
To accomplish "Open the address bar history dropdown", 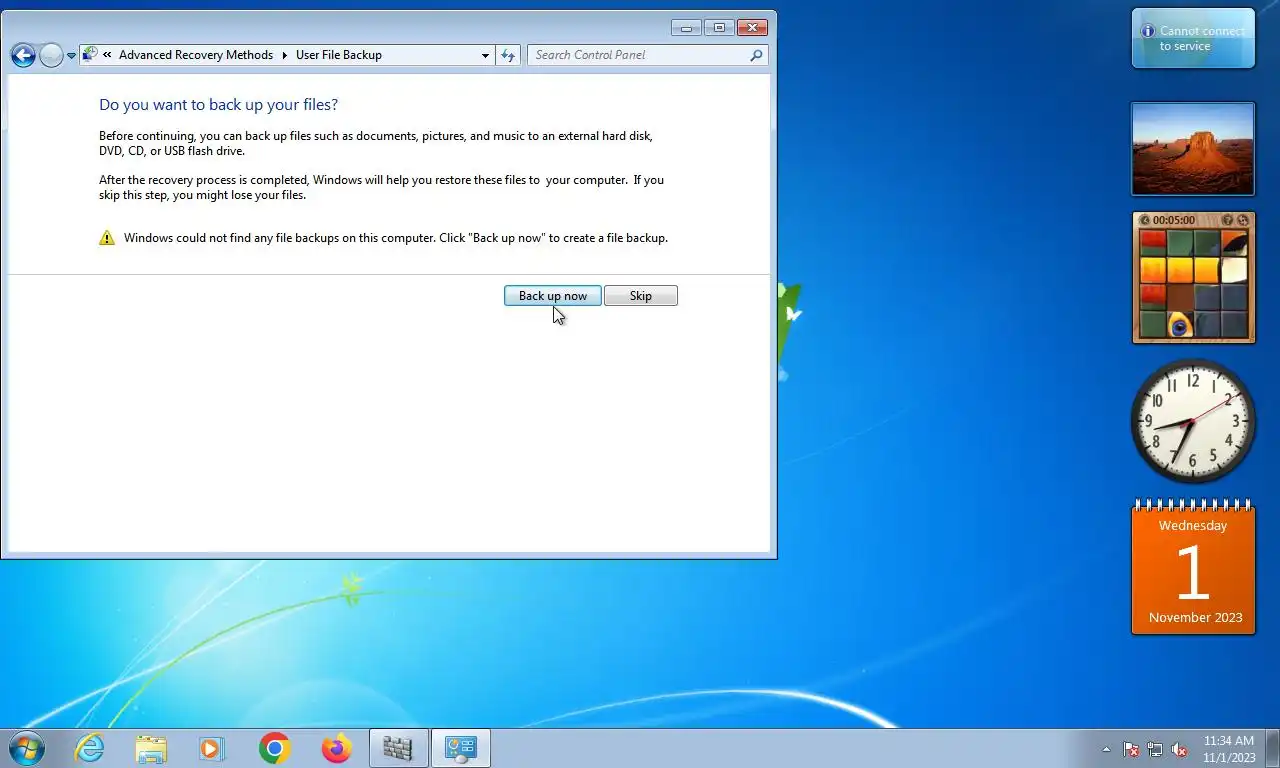I will [485, 55].
